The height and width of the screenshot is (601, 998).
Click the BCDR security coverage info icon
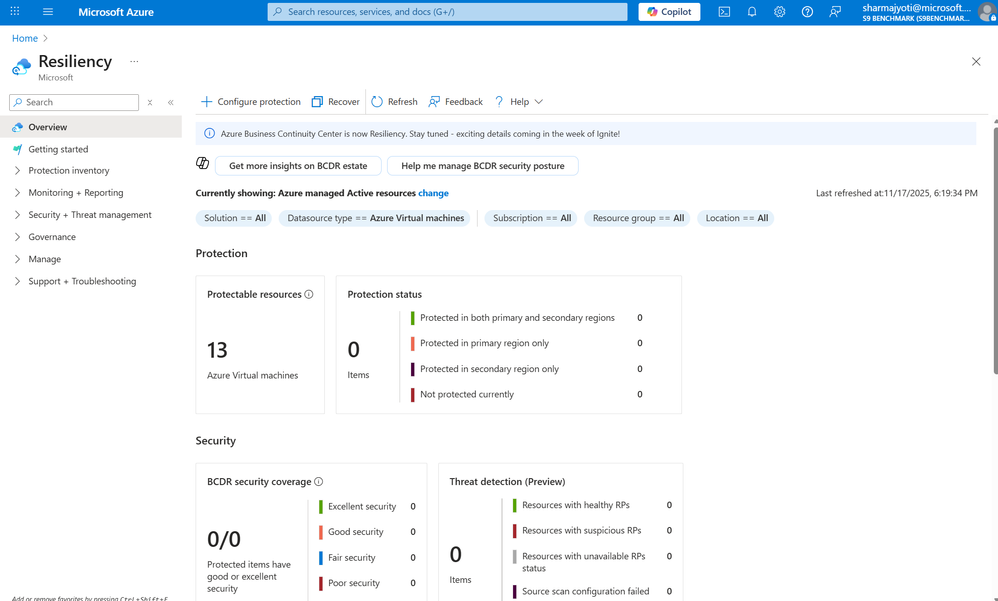[319, 481]
